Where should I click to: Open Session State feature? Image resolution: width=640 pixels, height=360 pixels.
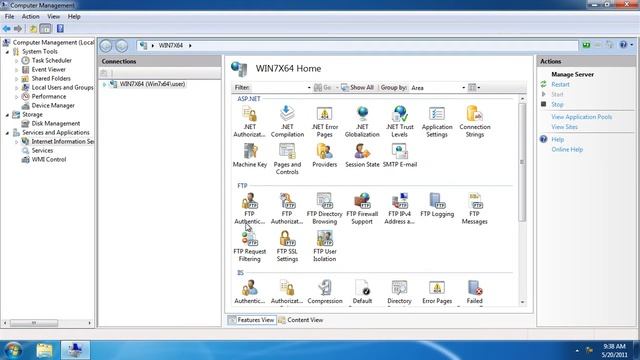click(362, 156)
